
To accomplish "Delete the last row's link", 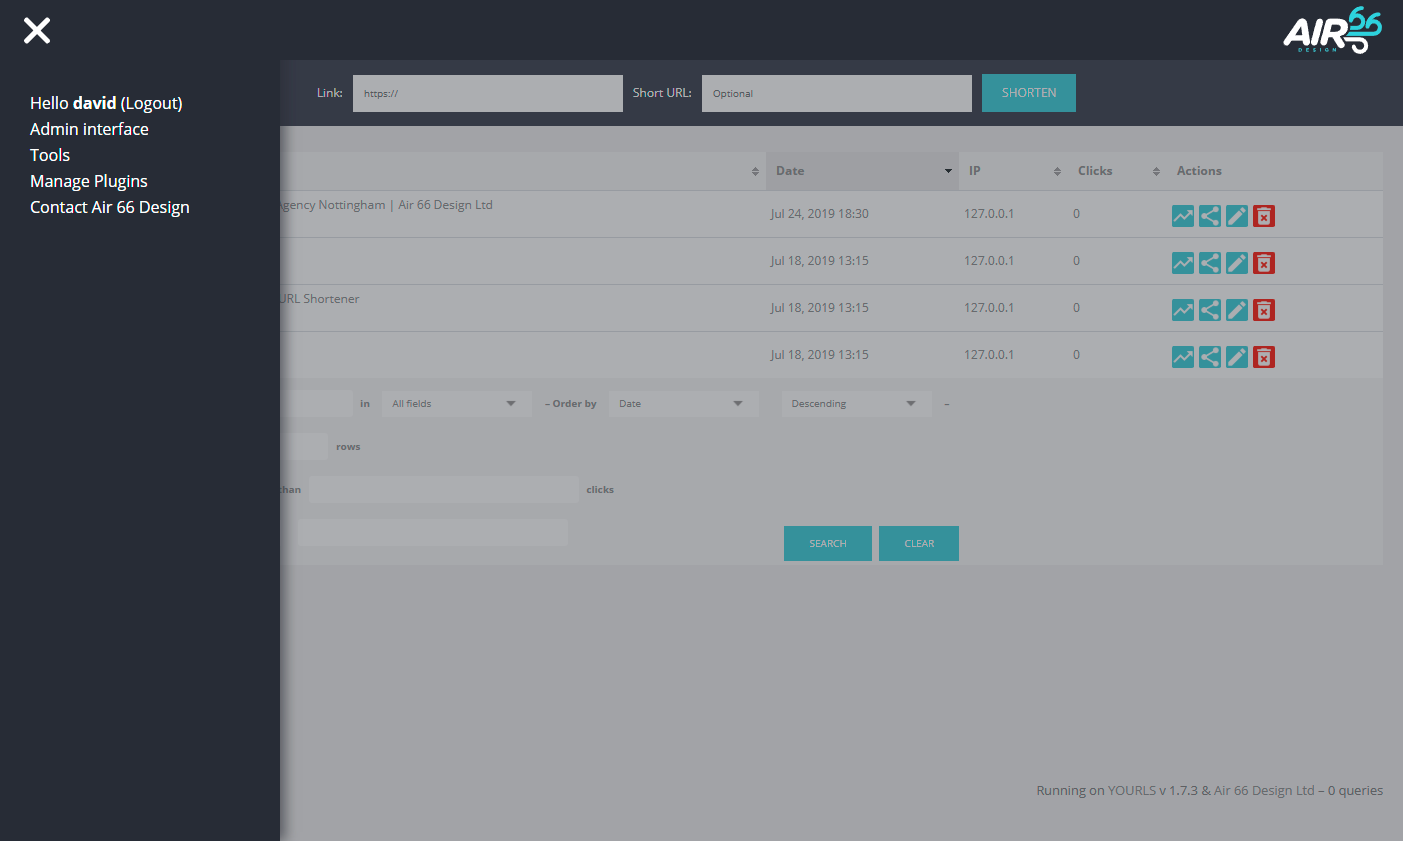I will pyautogui.click(x=1264, y=357).
